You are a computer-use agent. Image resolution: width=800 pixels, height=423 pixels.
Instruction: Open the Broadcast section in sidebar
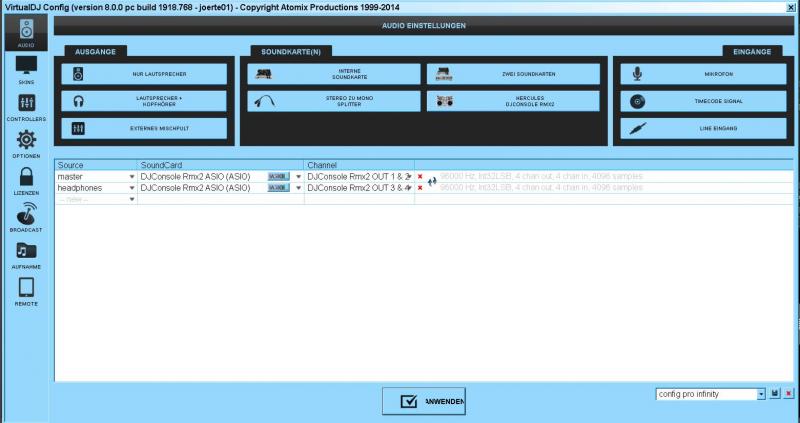(x=26, y=218)
